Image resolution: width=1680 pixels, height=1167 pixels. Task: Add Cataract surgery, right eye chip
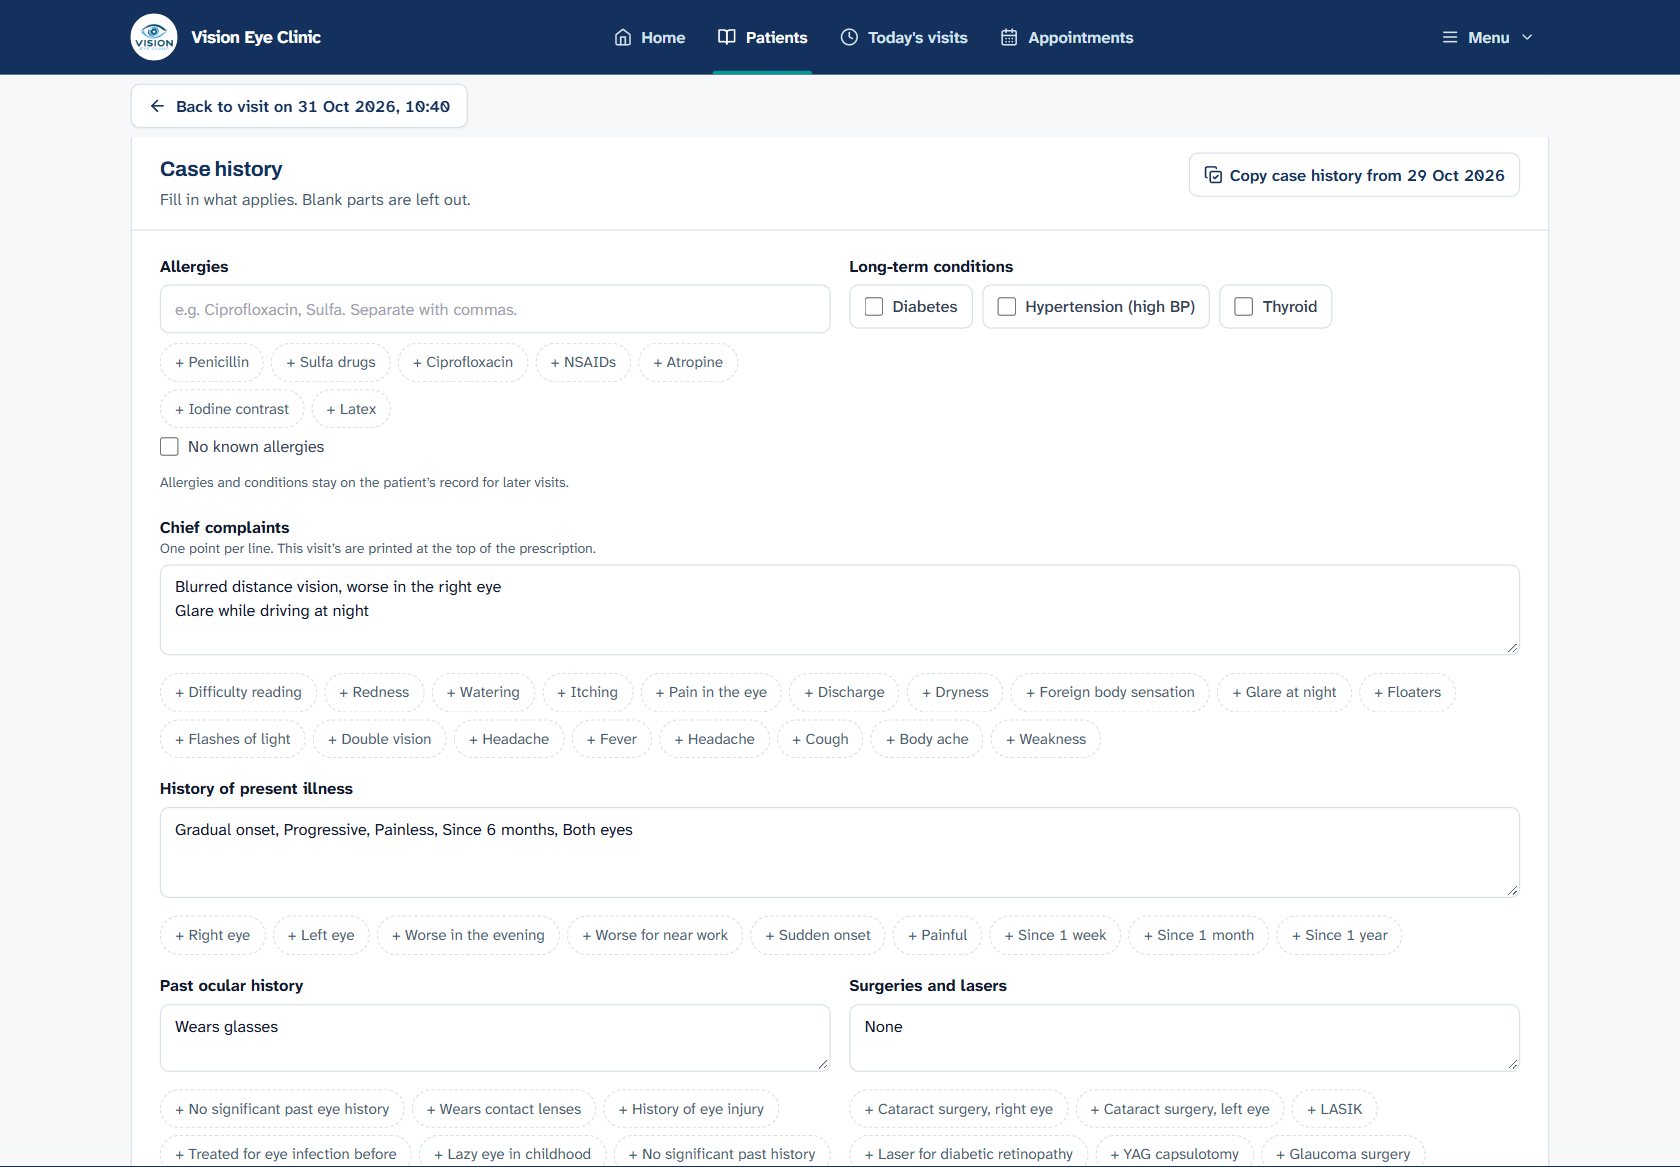(959, 1109)
